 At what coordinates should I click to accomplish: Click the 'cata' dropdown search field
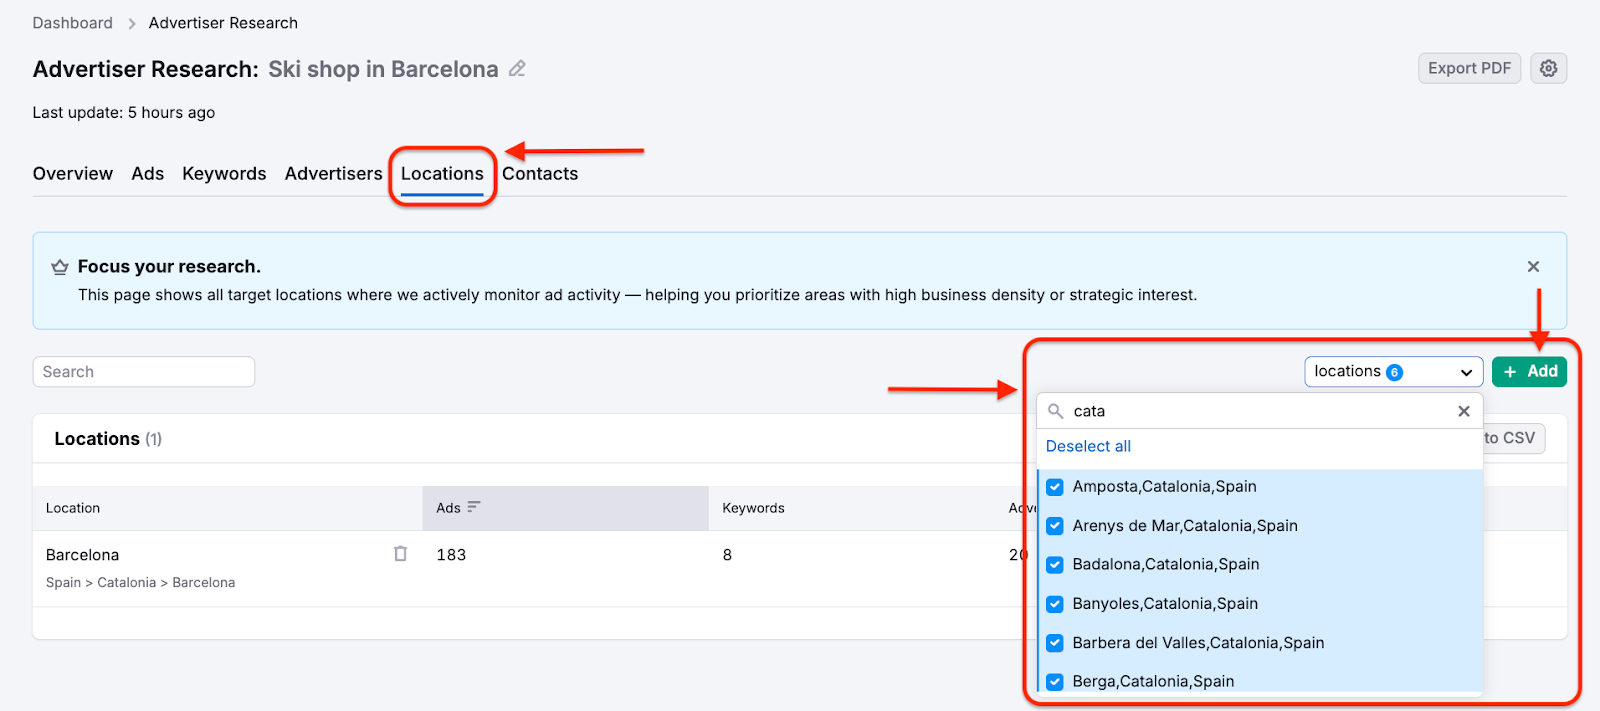(1260, 411)
